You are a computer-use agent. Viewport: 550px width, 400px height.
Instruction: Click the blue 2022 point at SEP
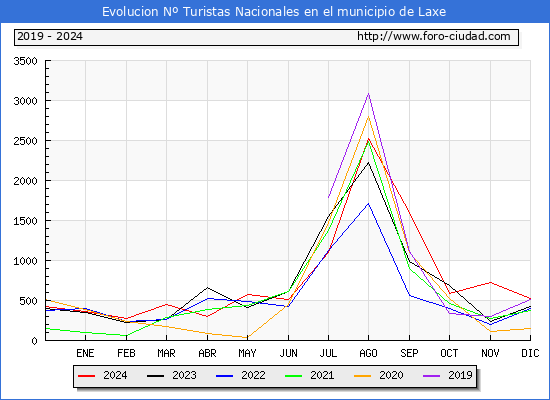click(409, 295)
